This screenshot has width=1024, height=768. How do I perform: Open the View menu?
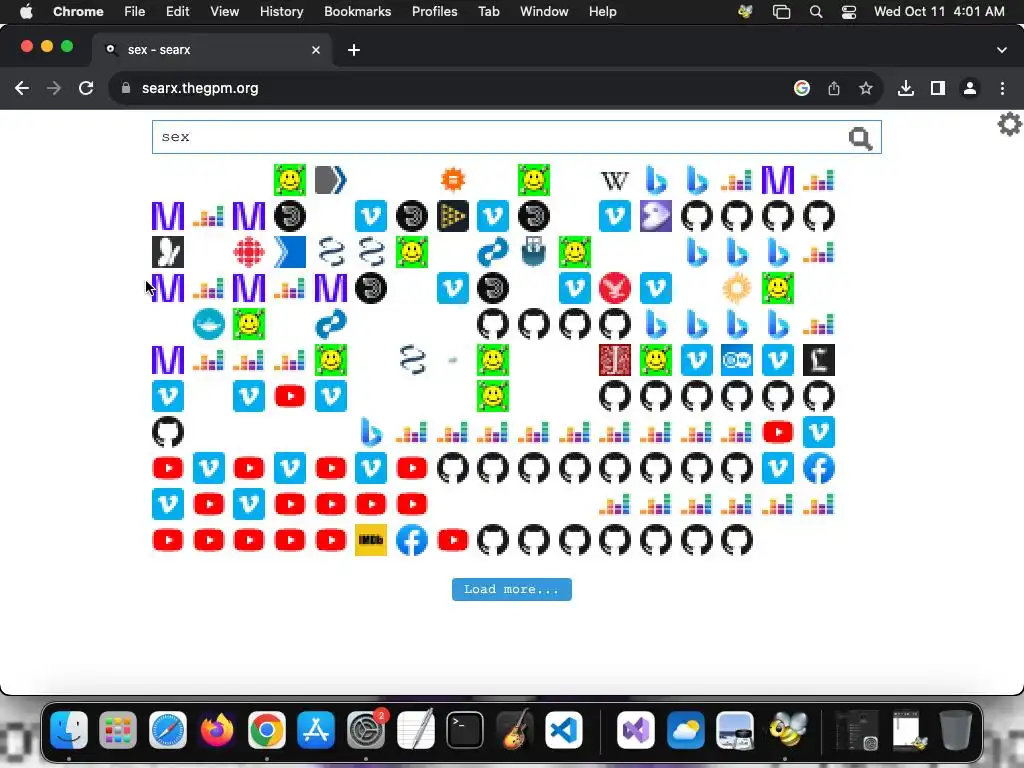[x=224, y=11]
